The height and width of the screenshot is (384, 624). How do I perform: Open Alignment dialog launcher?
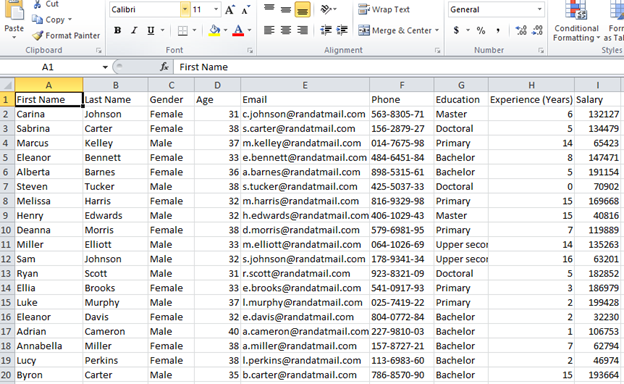coord(437,51)
